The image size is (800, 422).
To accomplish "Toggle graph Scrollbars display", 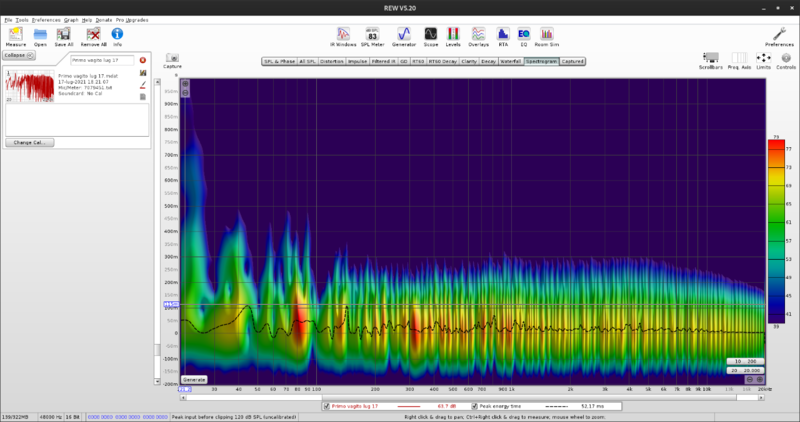I will [x=710, y=58].
